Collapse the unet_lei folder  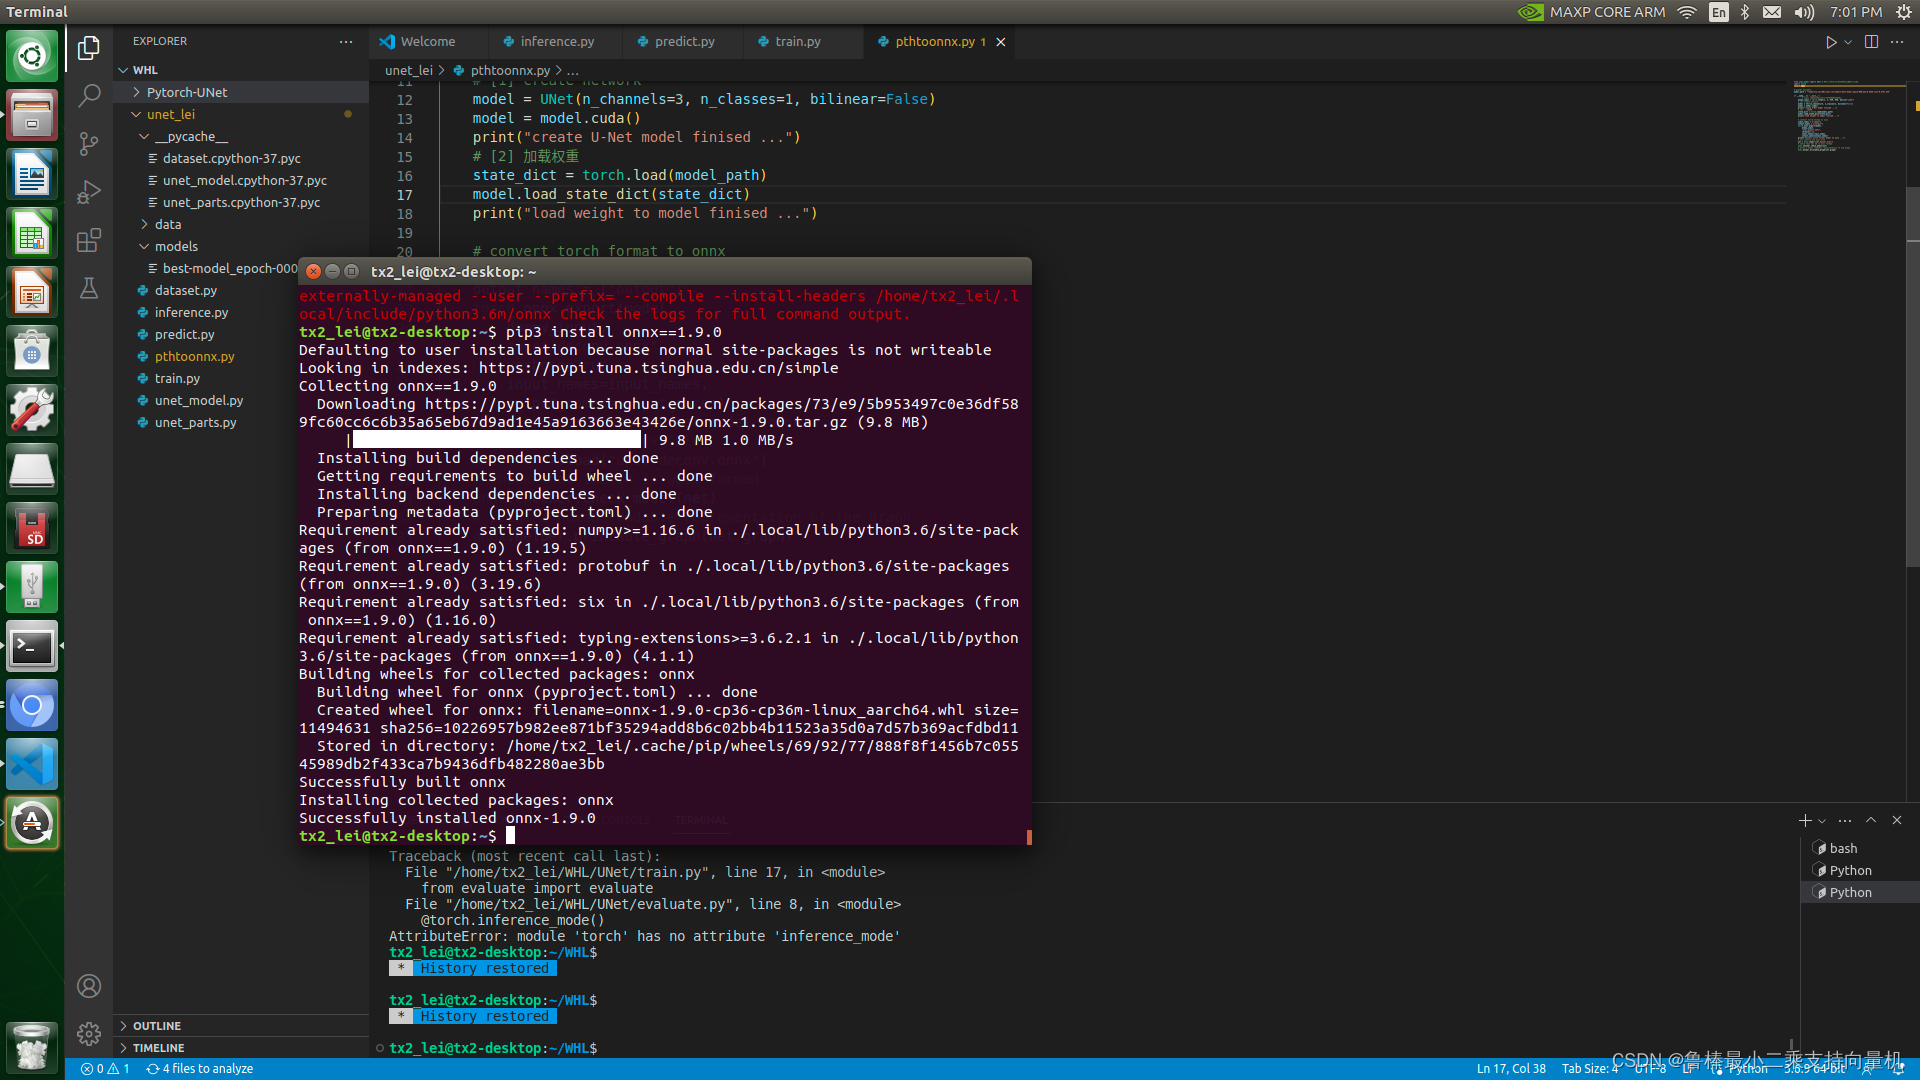pos(170,114)
